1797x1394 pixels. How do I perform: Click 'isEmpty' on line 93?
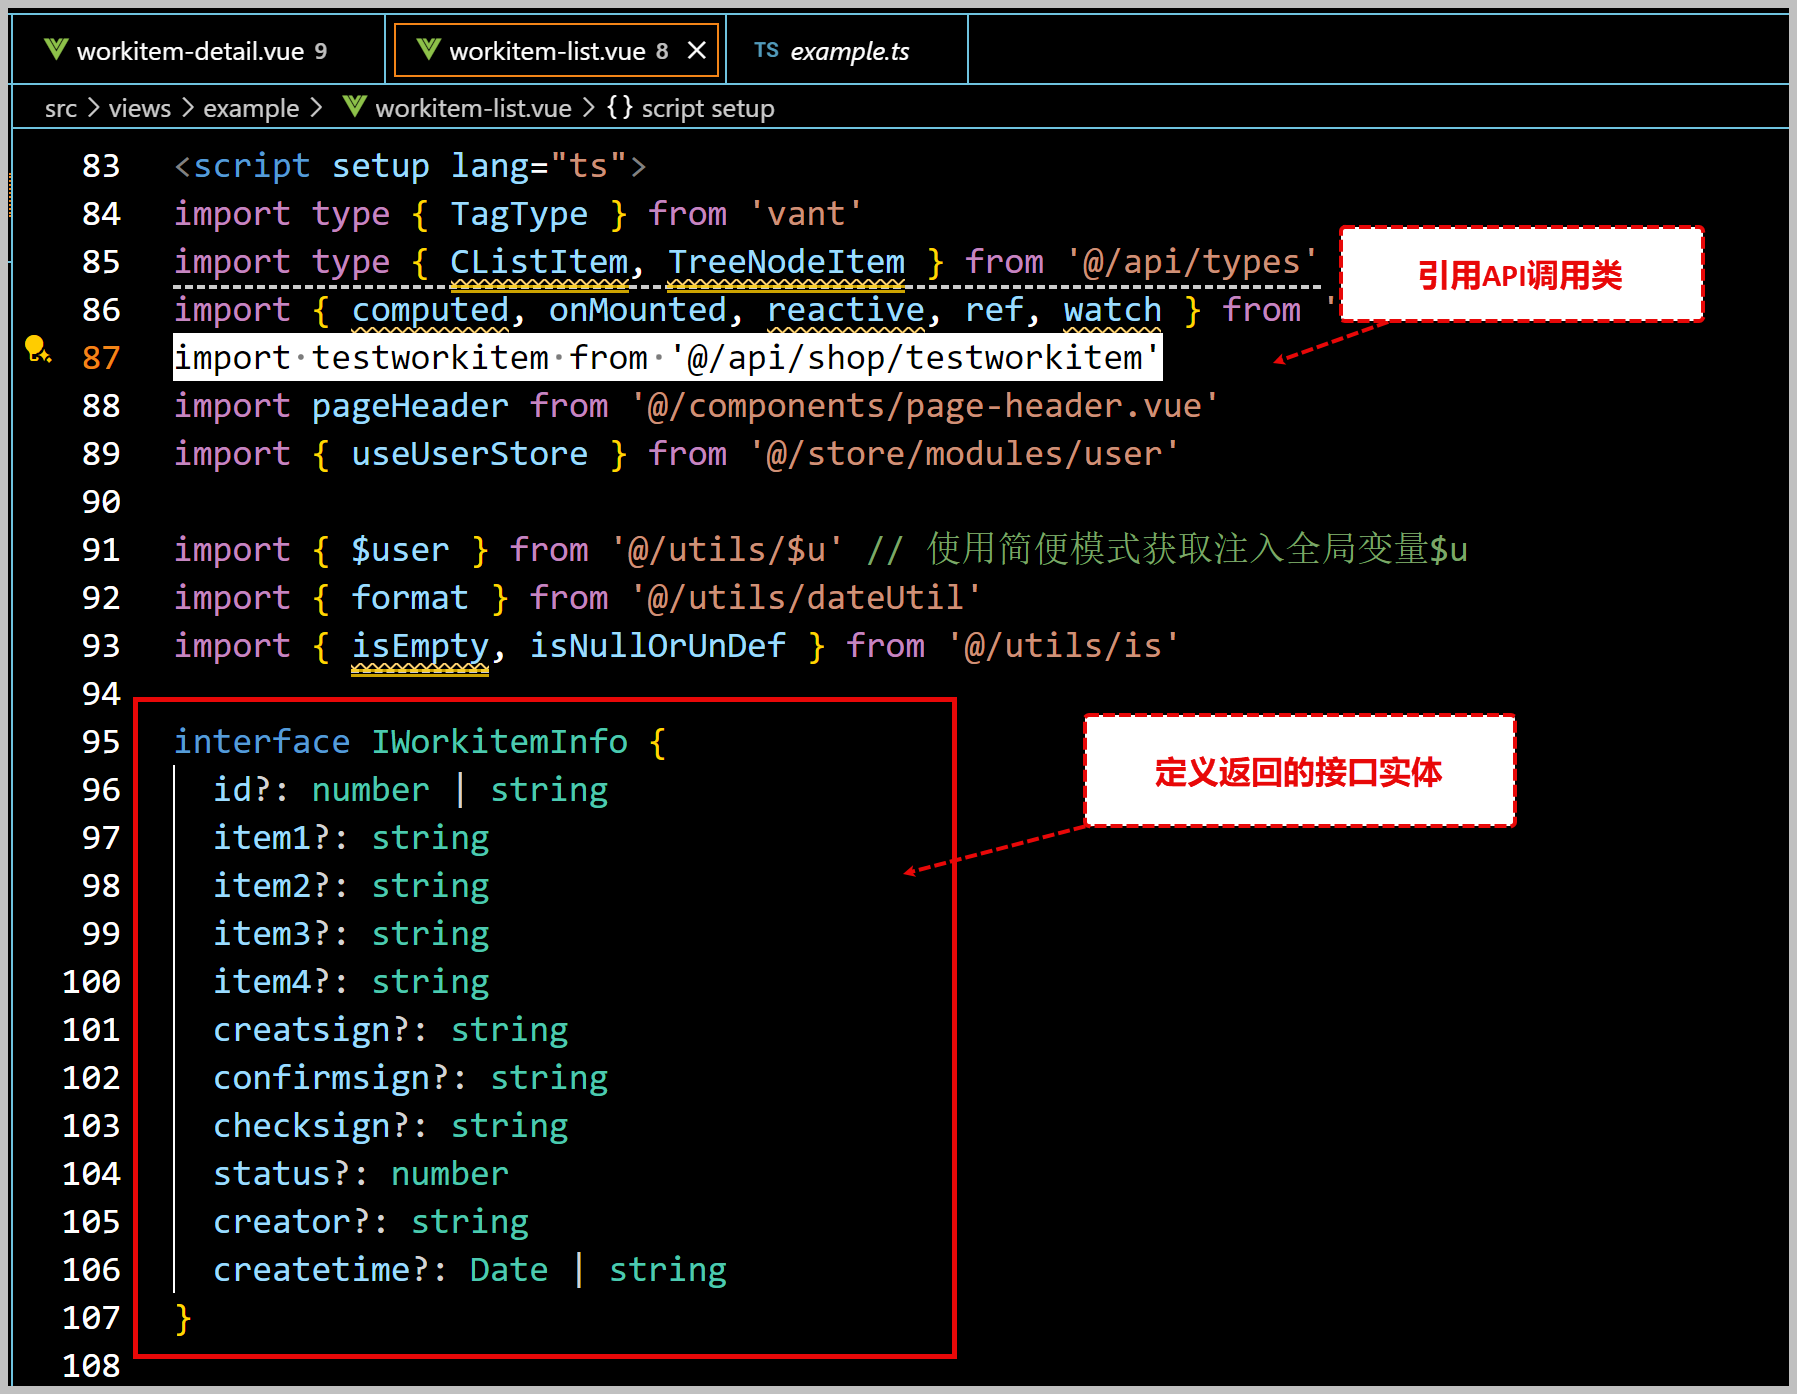420,646
